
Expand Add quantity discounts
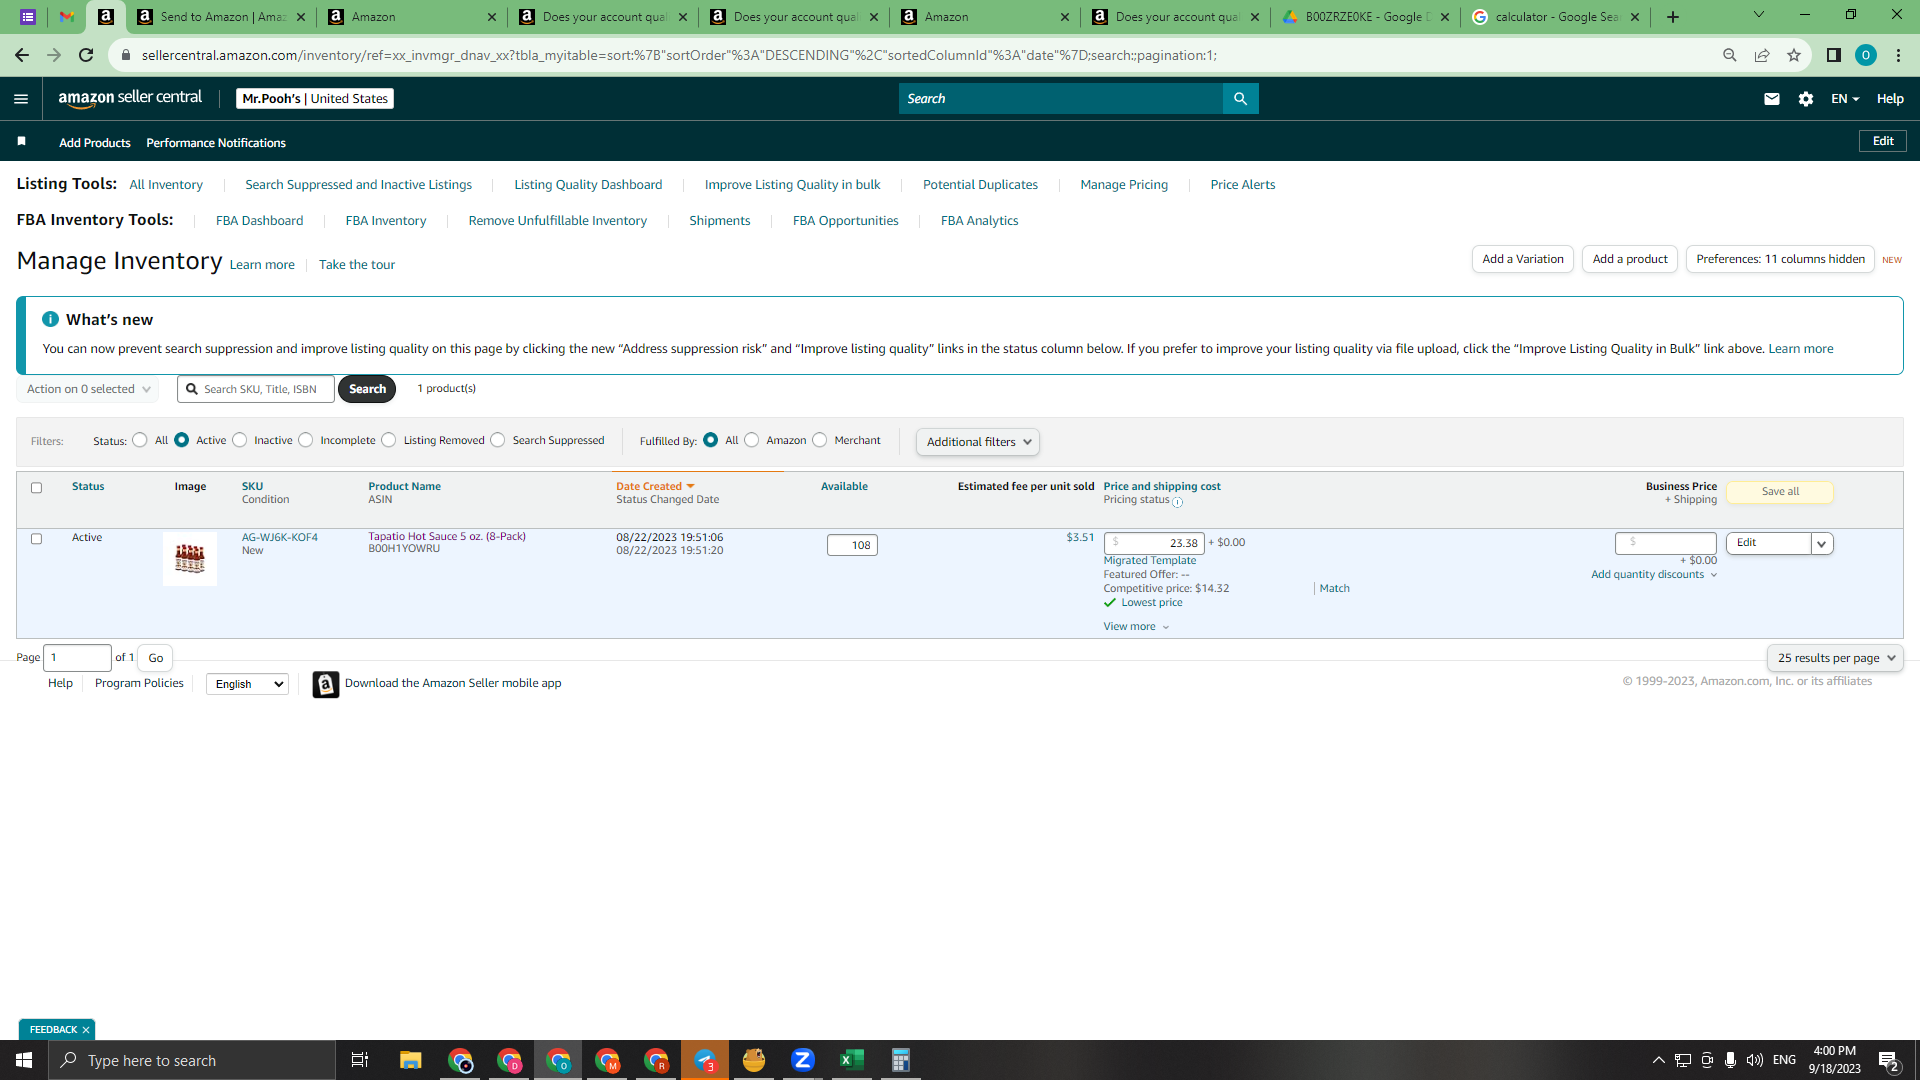tap(1654, 575)
